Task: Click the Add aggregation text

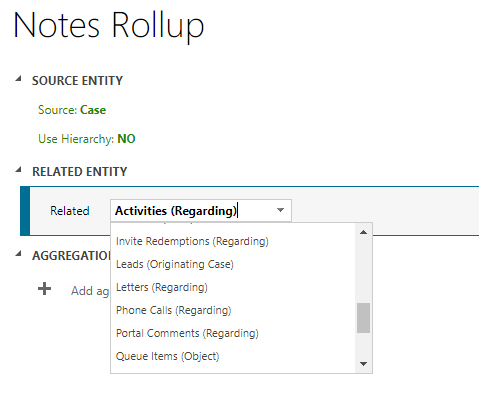Action: point(90,291)
